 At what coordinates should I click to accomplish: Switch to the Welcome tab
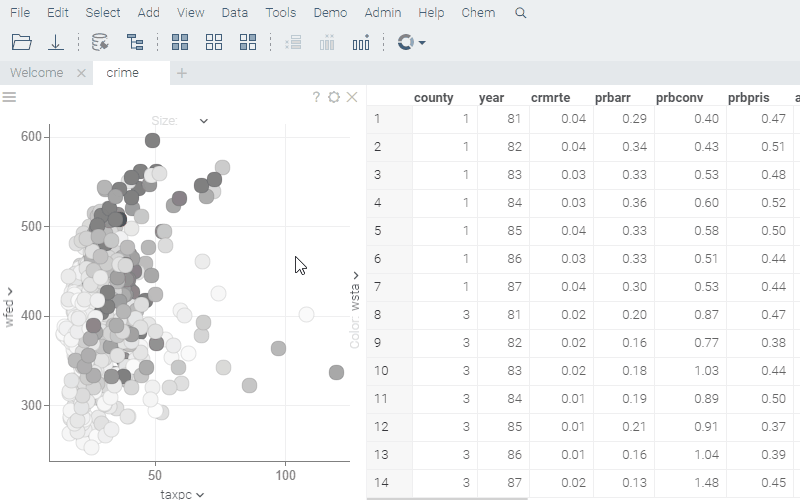[x=36, y=73]
